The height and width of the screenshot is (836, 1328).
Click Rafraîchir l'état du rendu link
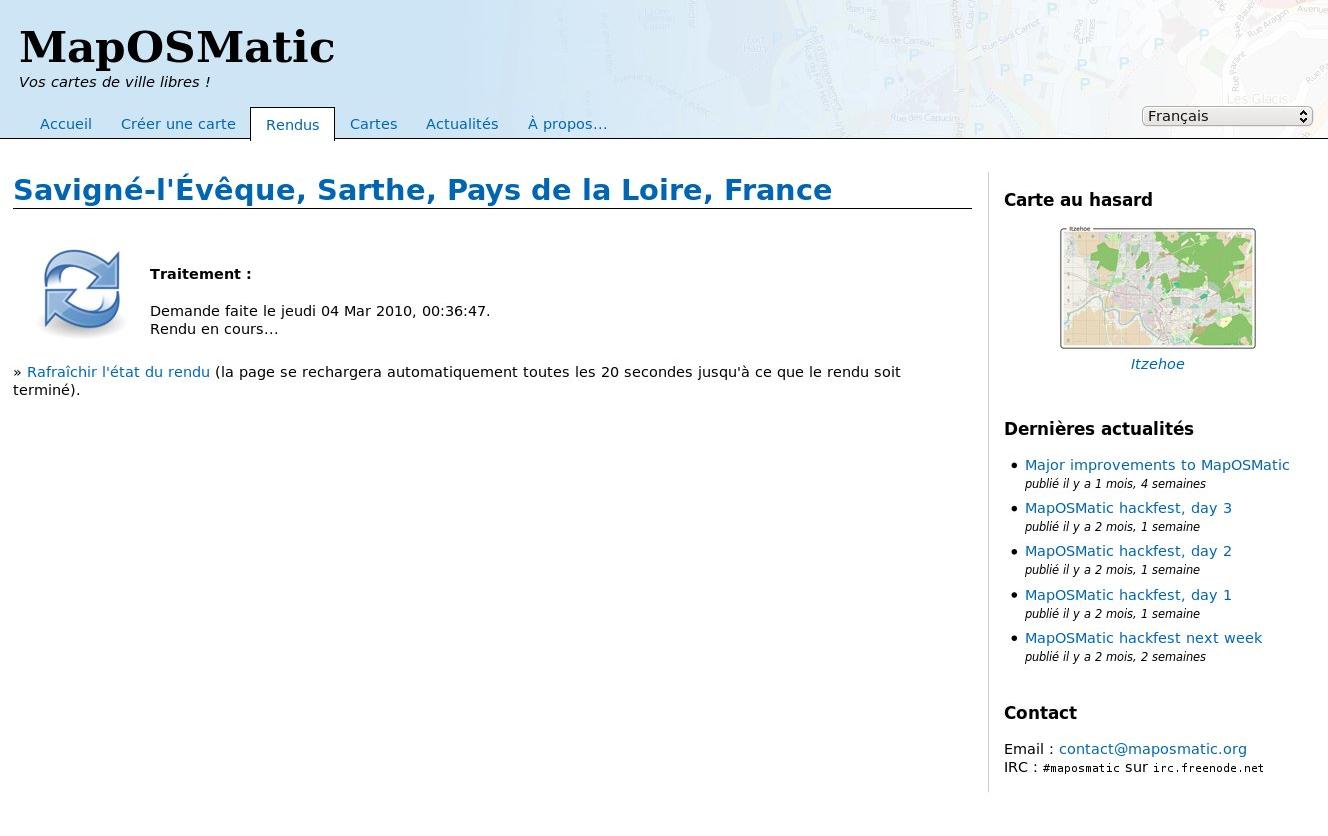coord(118,372)
